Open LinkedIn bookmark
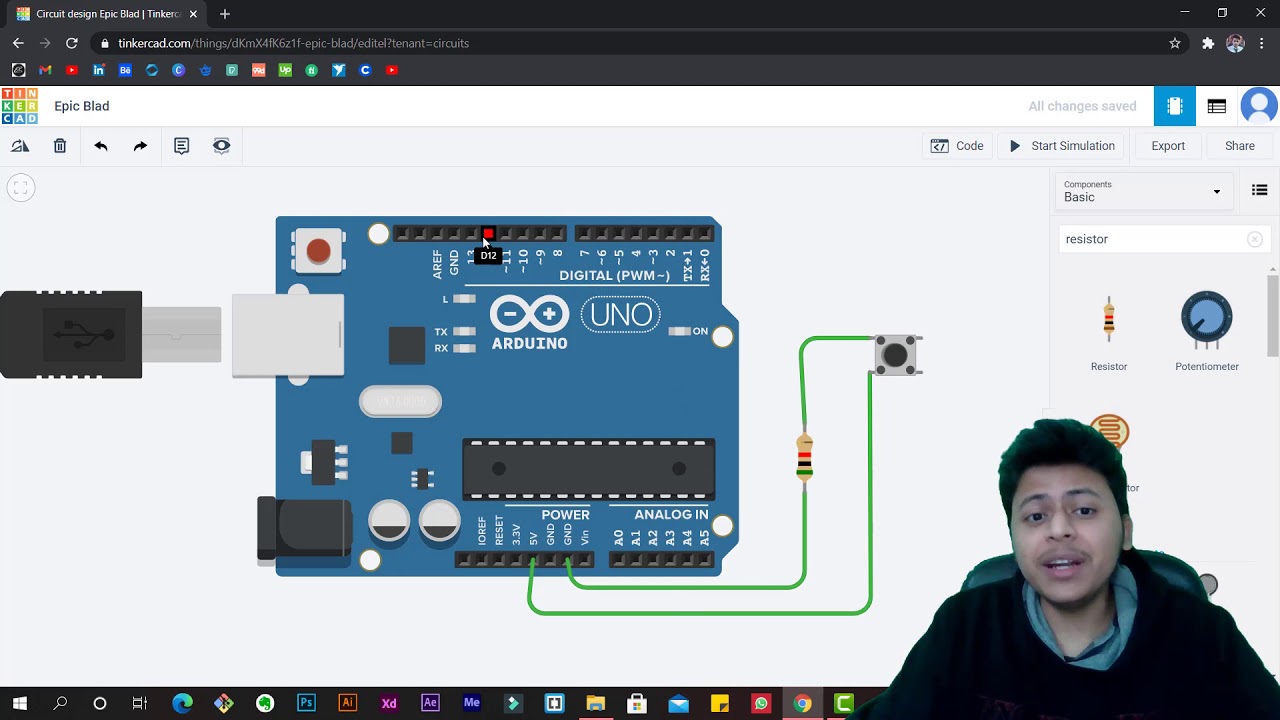 [98, 70]
